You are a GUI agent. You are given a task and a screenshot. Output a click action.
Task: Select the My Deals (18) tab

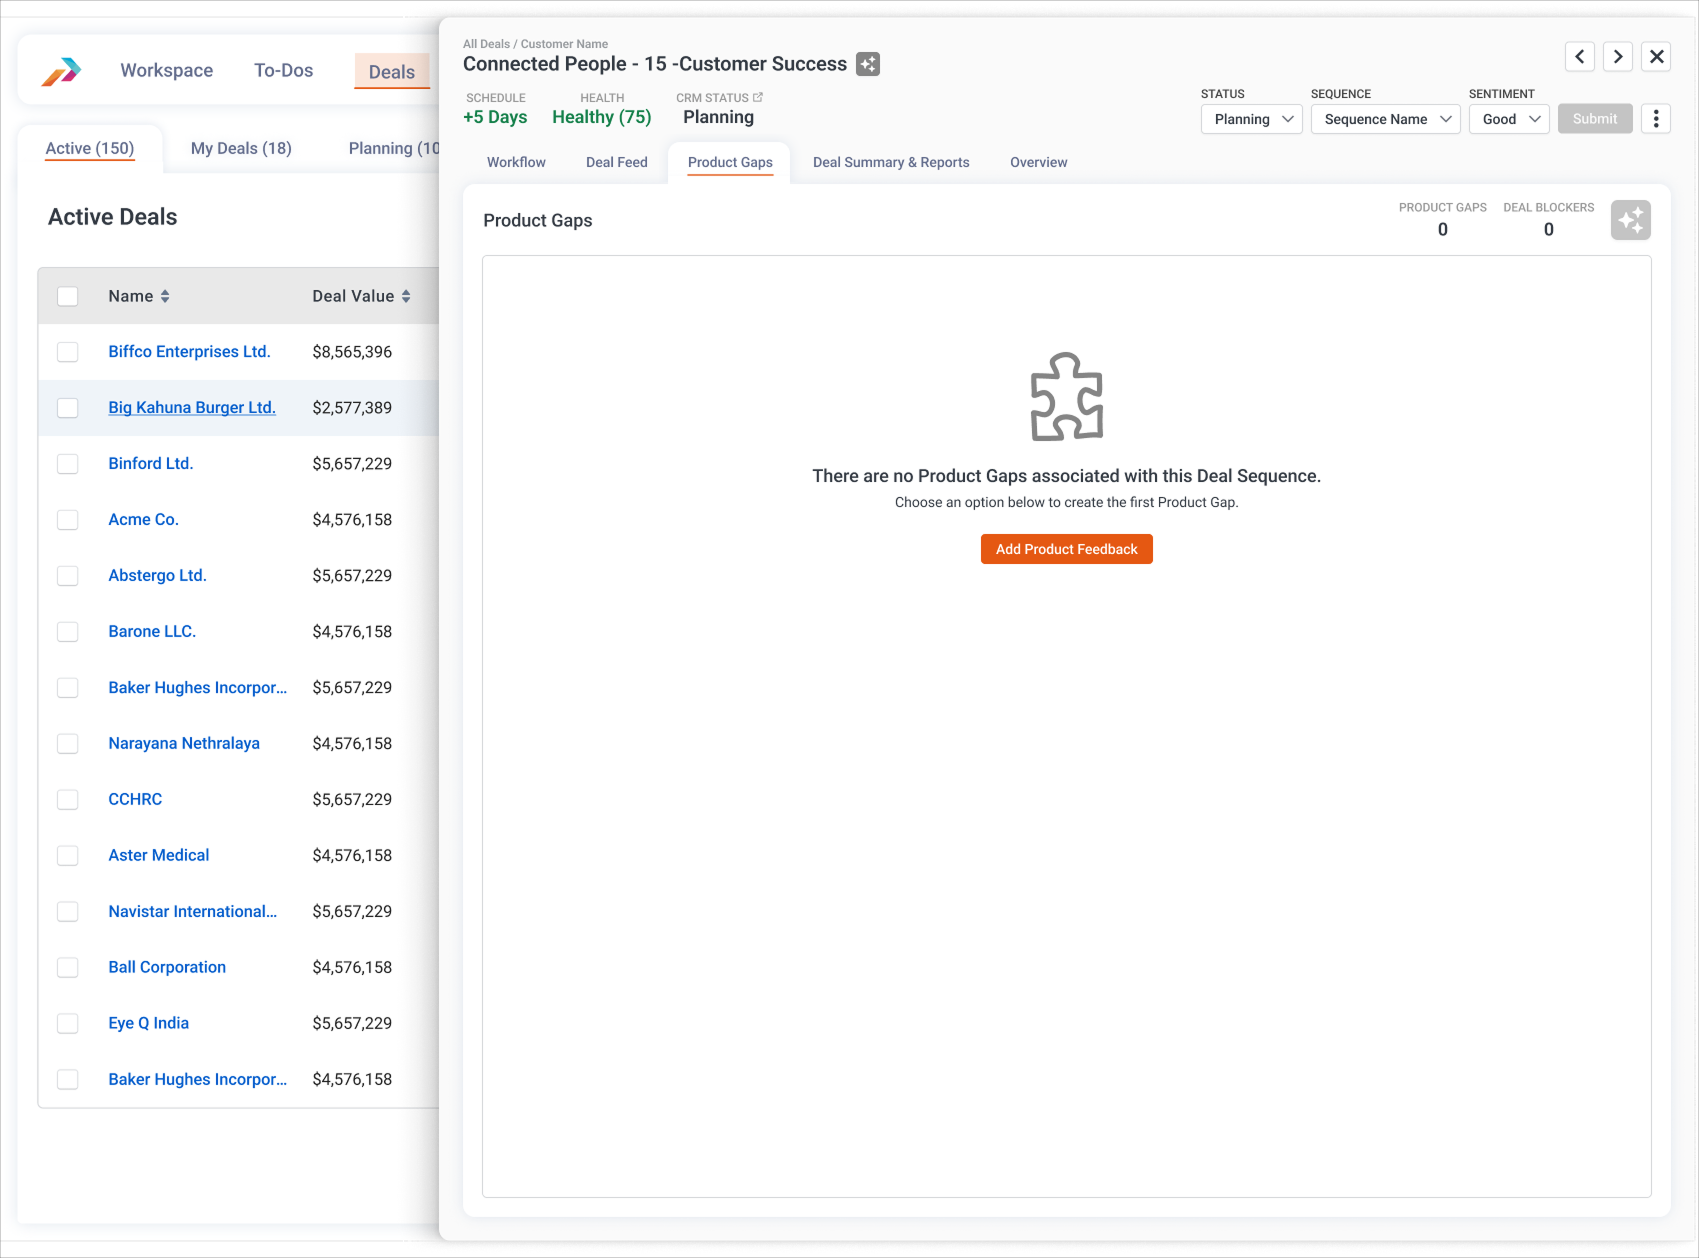tap(241, 148)
